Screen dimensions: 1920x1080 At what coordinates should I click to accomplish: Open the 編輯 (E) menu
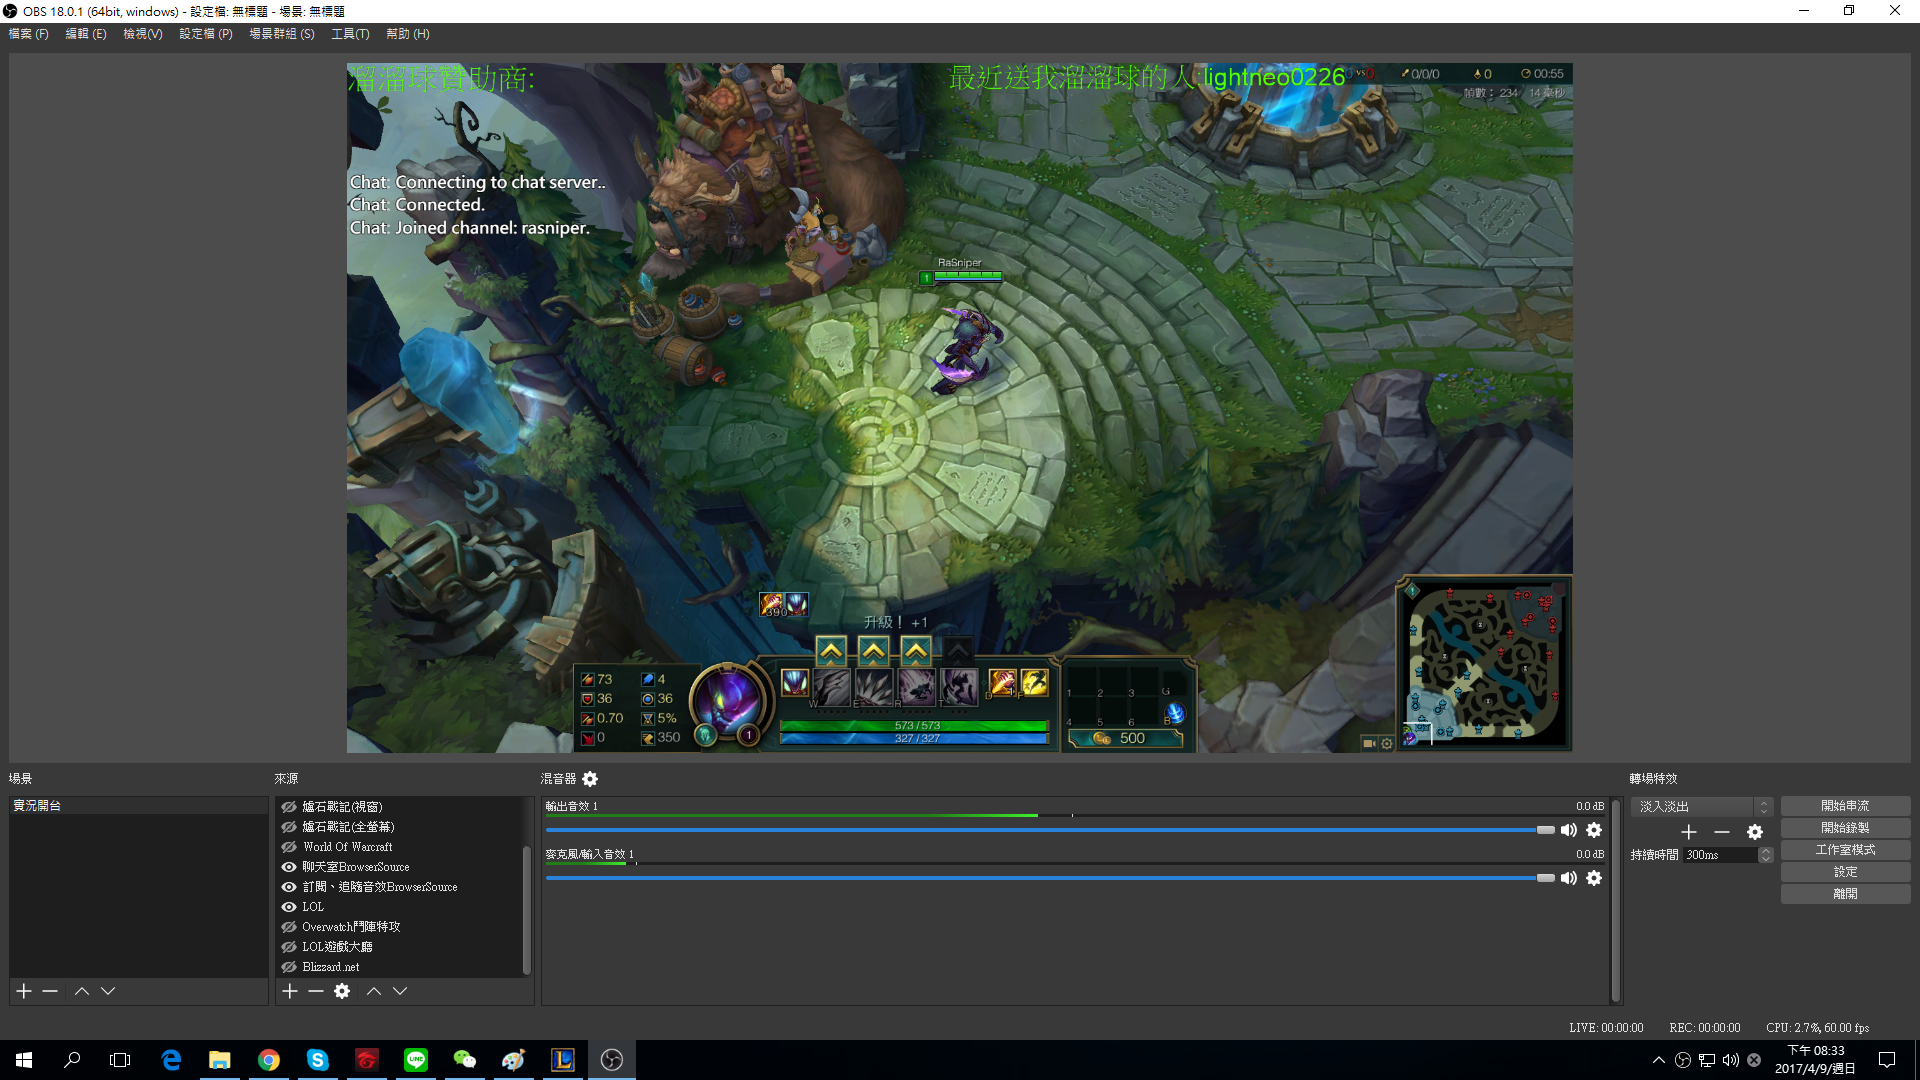click(x=86, y=34)
